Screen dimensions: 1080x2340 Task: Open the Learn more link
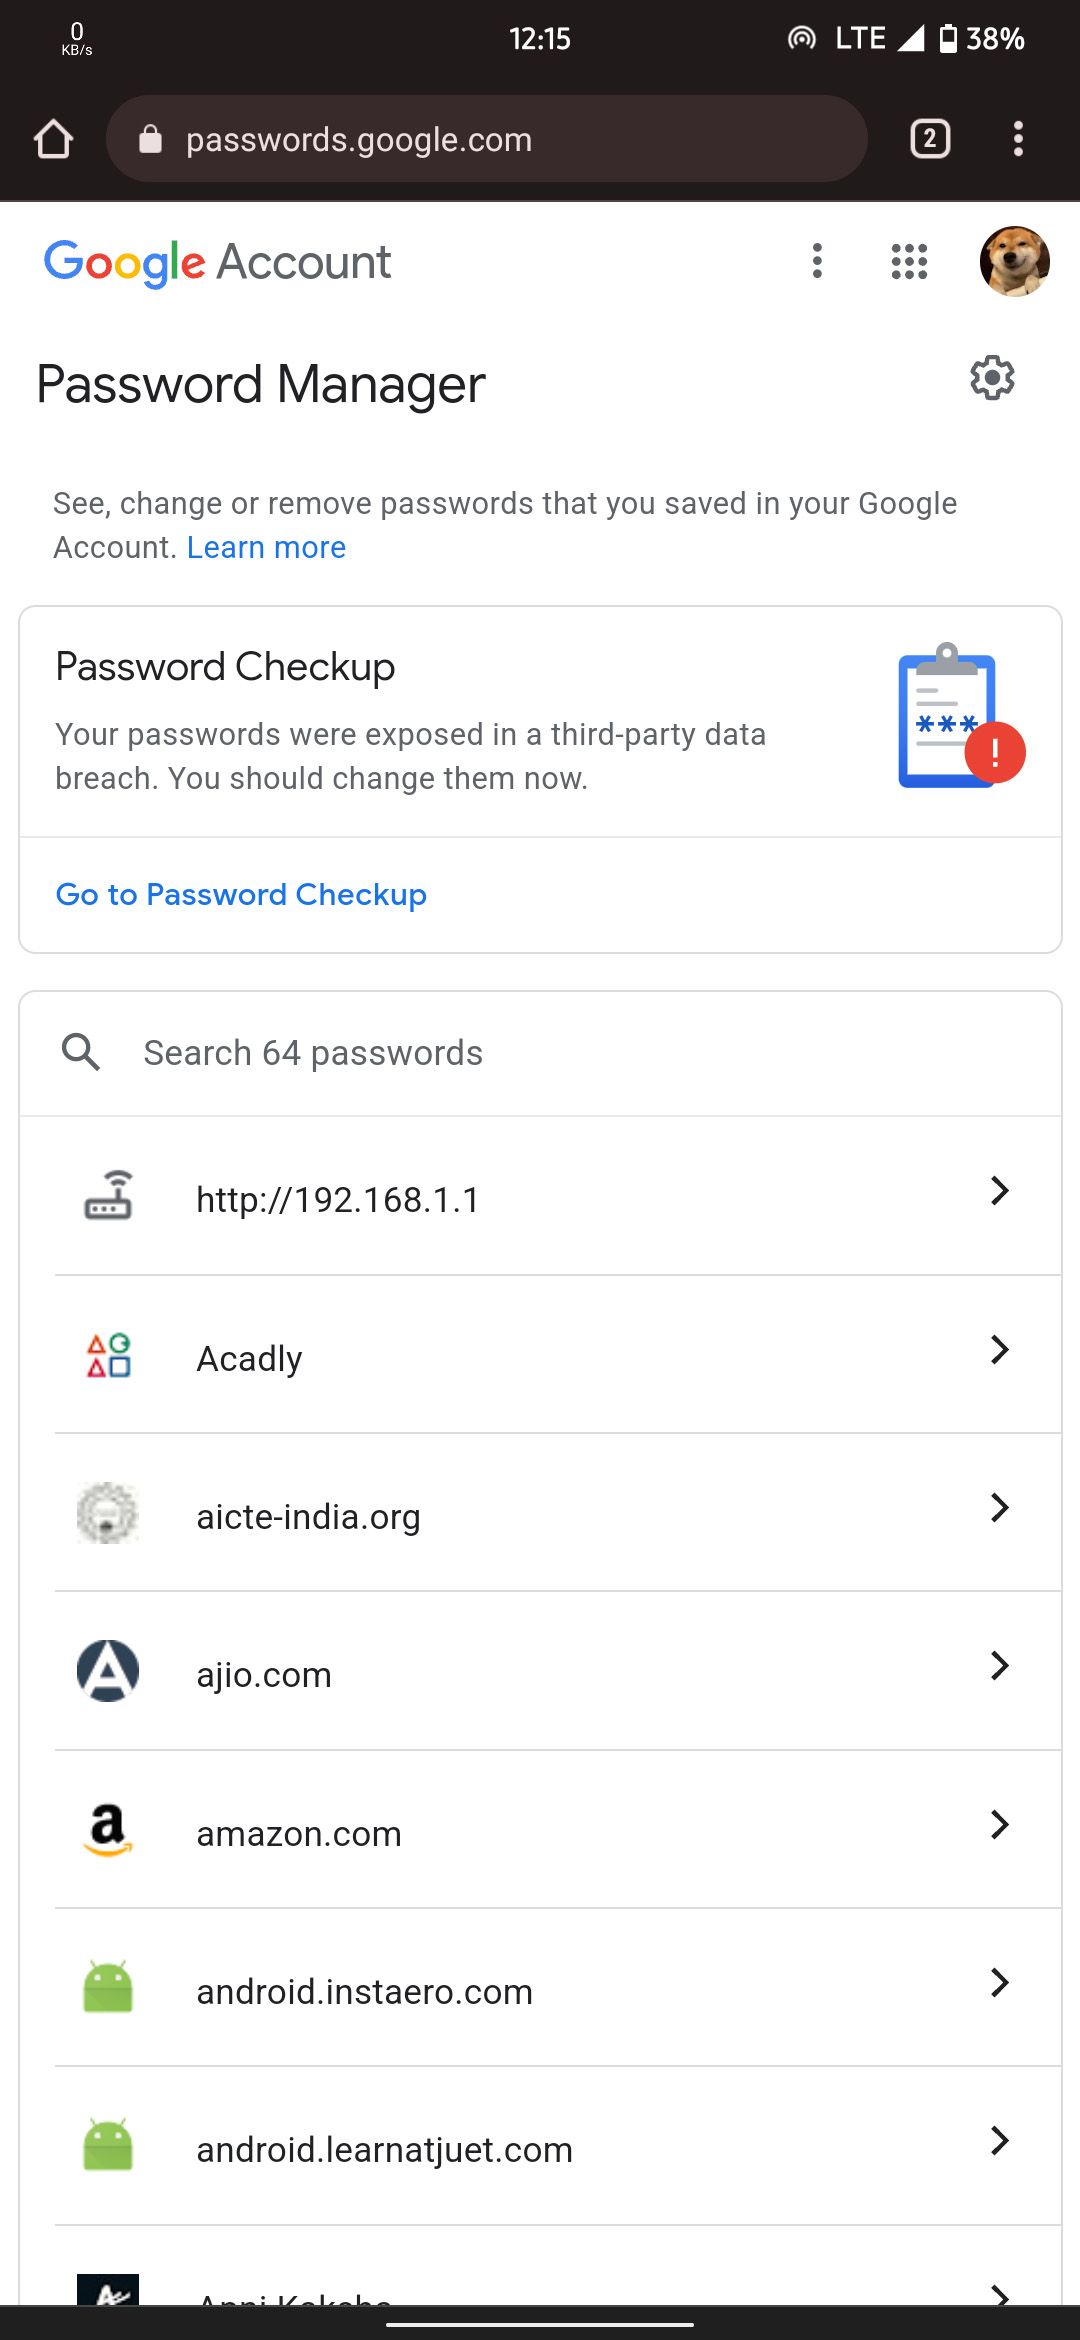(x=266, y=546)
